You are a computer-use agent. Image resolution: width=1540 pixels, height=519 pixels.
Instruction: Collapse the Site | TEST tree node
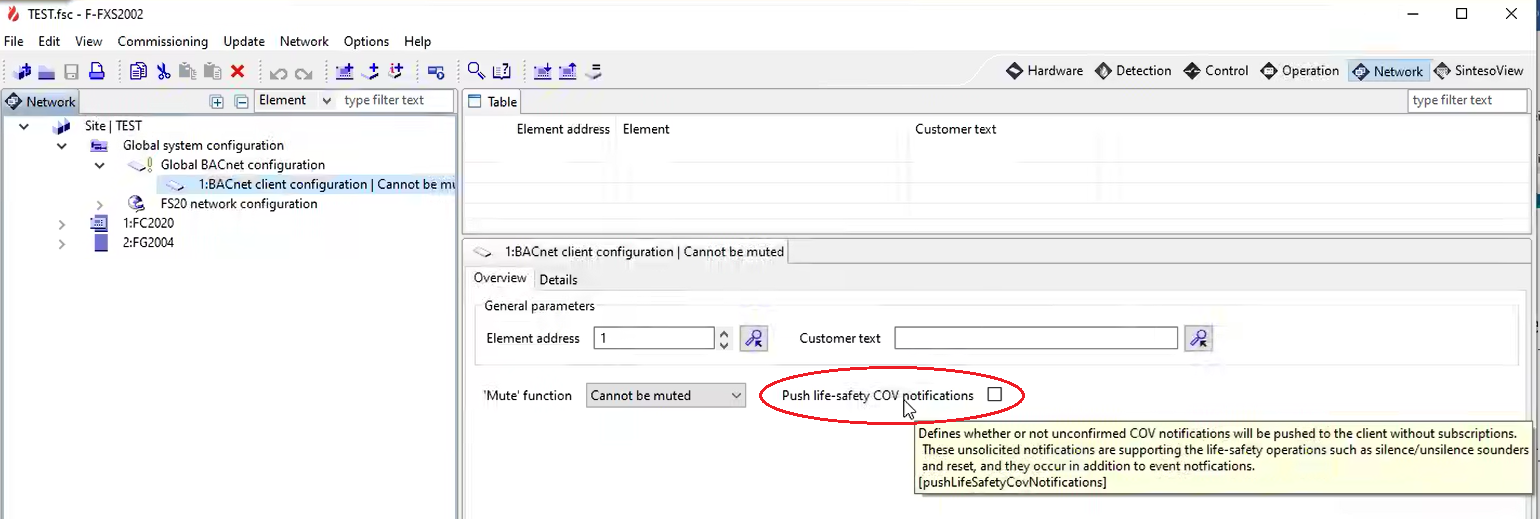tap(24, 126)
